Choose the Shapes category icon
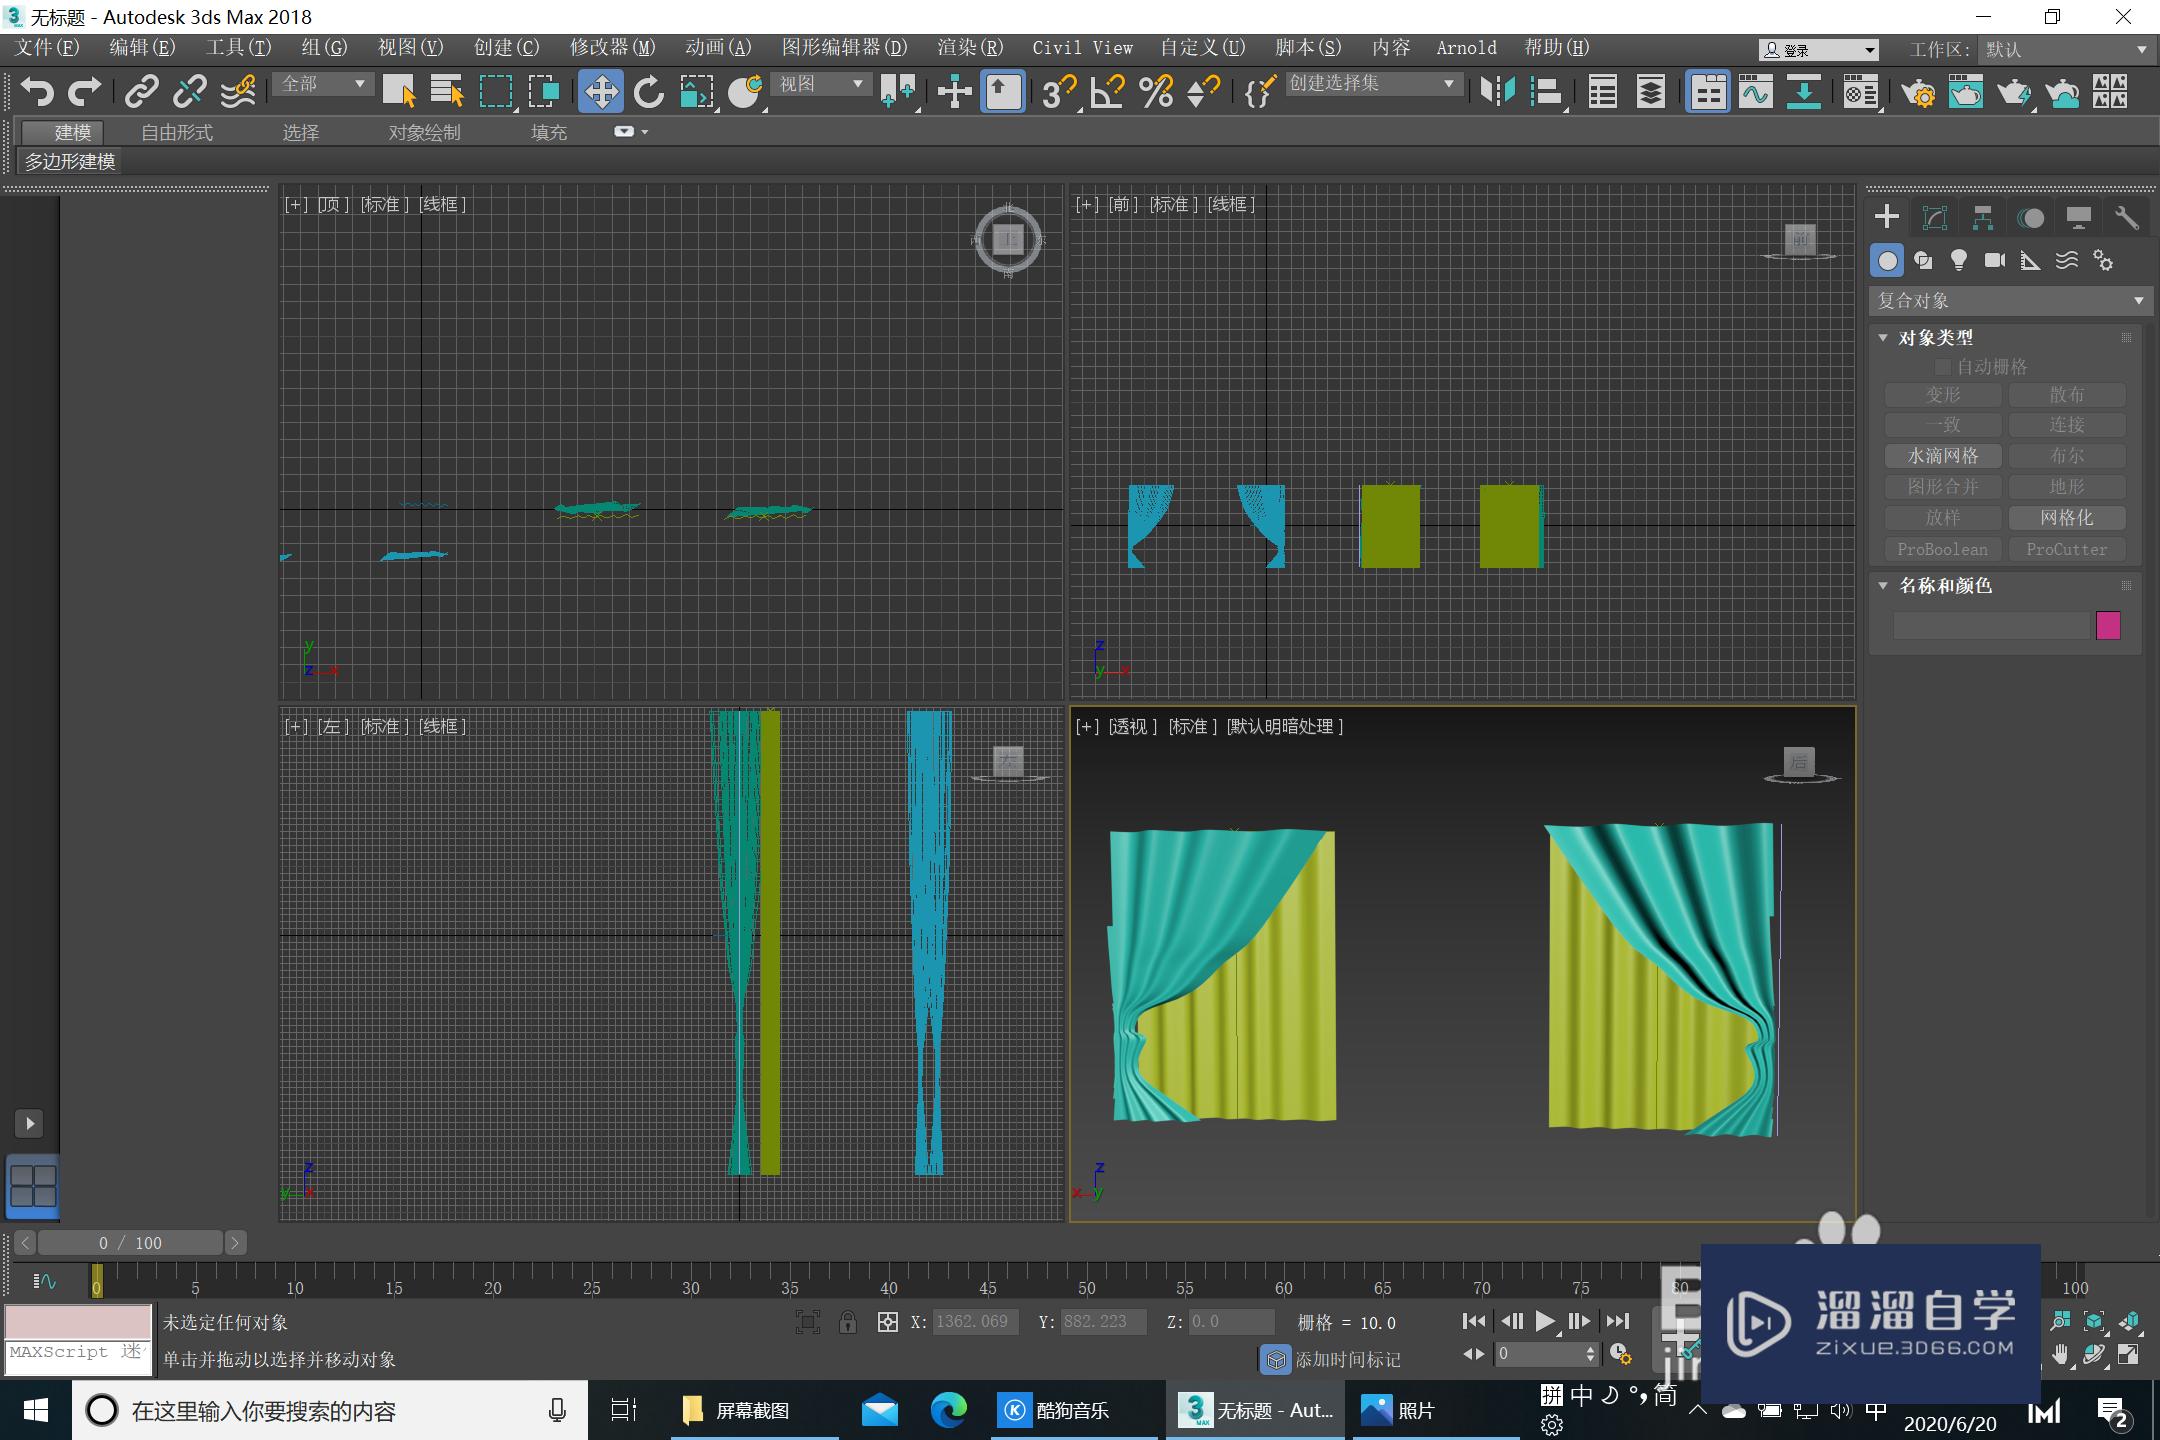The image size is (2160, 1440). 1923,261
